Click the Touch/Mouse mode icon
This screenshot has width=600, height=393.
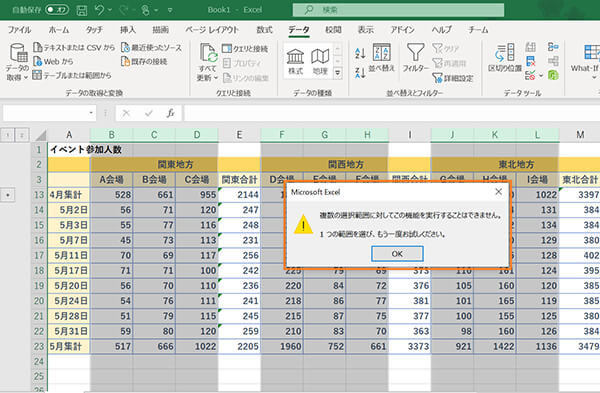tap(145, 10)
